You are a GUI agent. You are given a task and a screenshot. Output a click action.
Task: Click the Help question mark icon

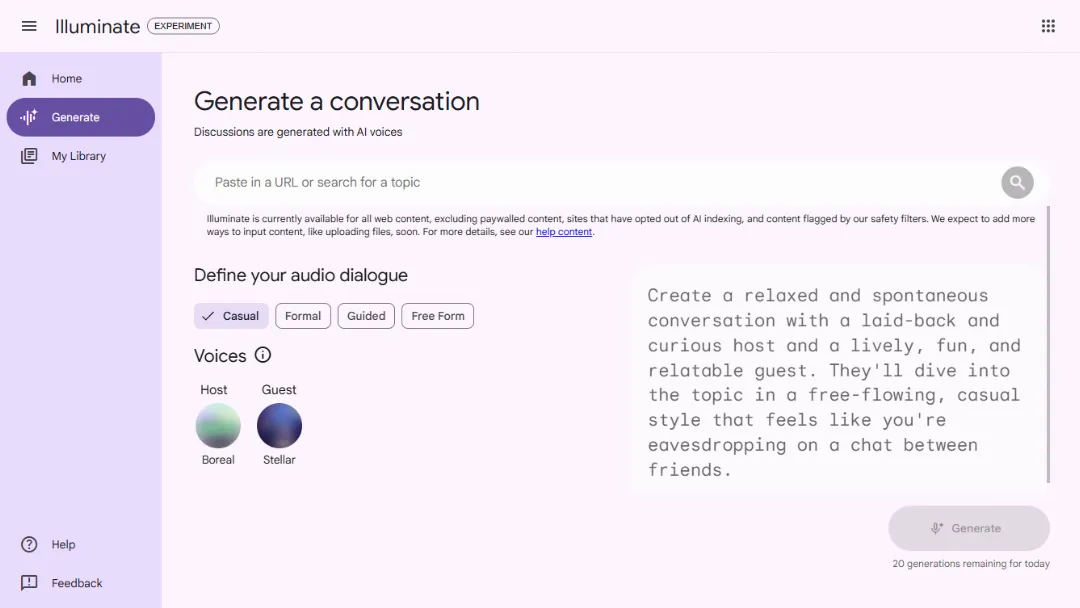(29, 545)
